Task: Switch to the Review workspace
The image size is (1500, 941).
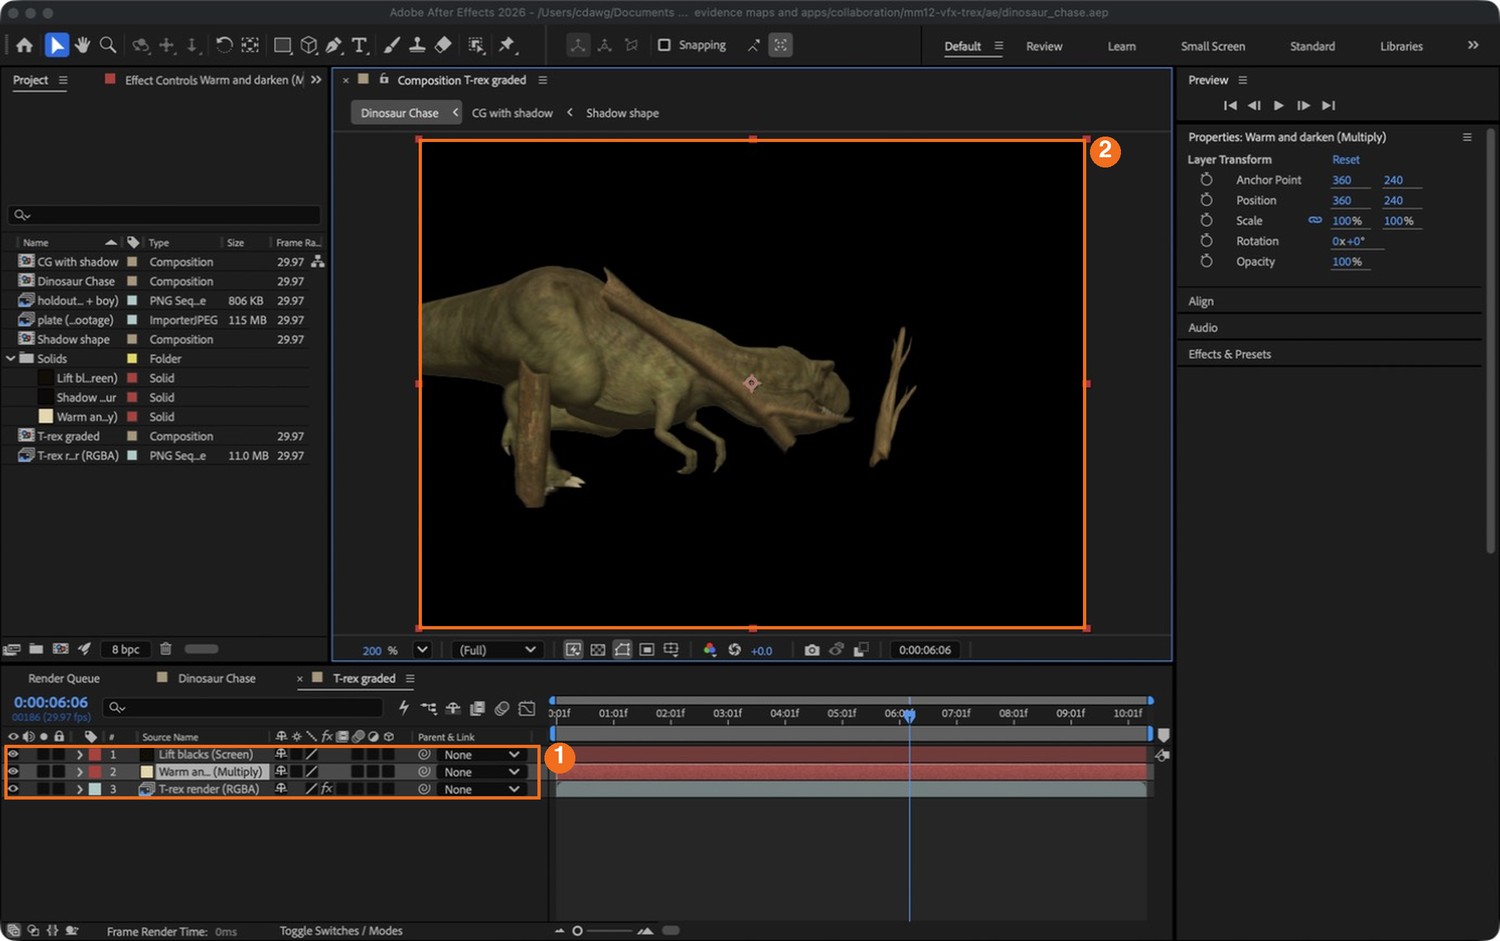Action: tap(1044, 46)
